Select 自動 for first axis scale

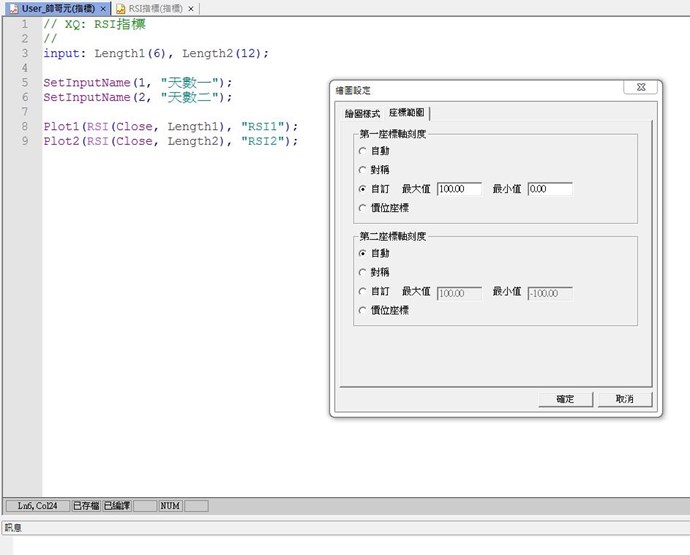[x=362, y=150]
